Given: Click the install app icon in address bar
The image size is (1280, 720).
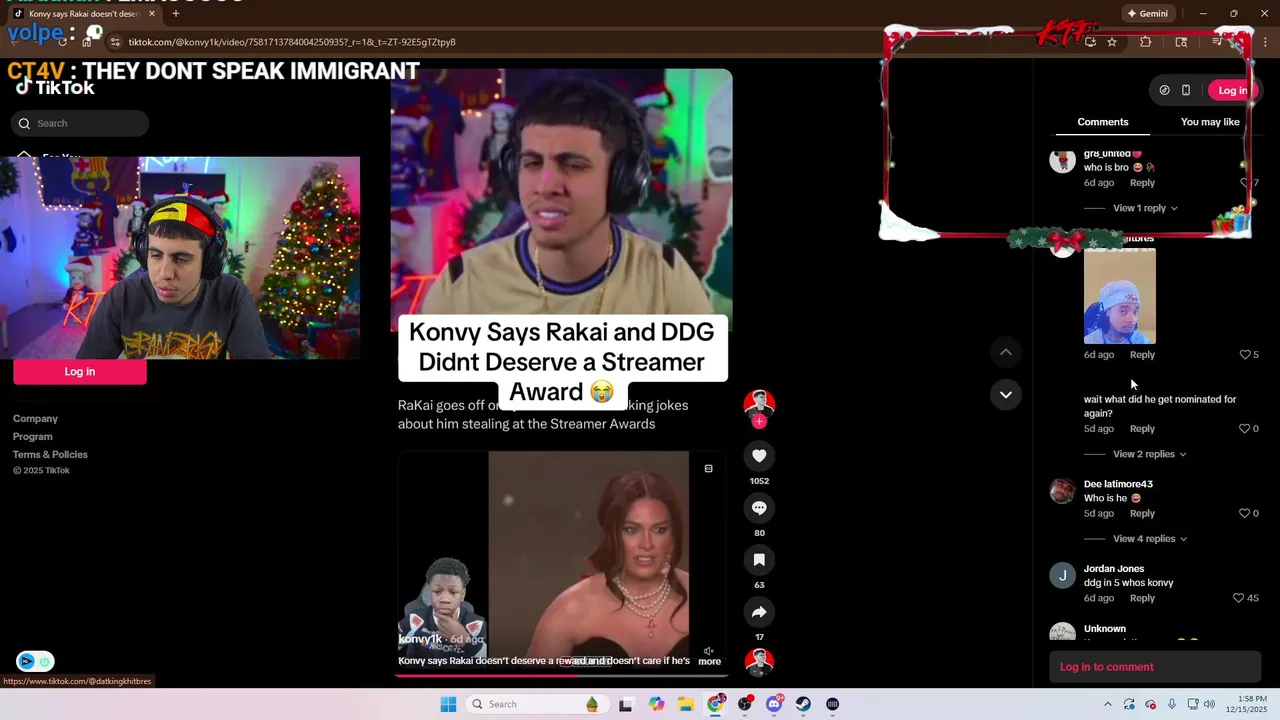Looking at the screenshot, I should (1090, 42).
